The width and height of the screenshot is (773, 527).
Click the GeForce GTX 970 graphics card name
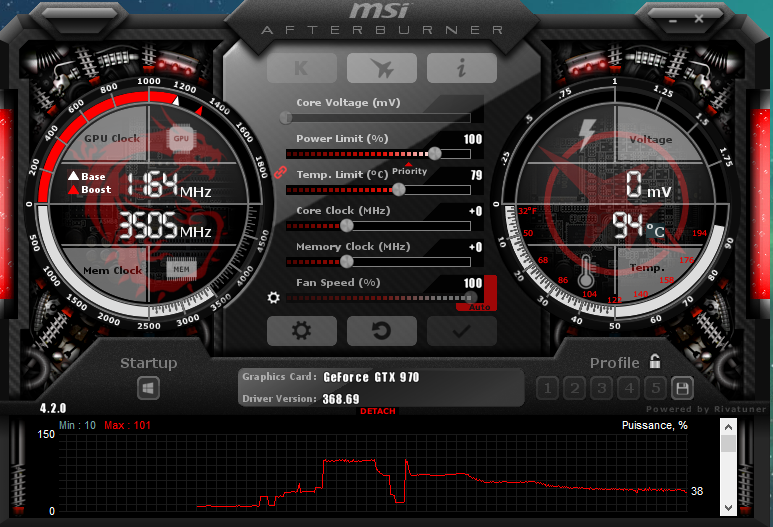pyautogui.click(x=371, y=377)
